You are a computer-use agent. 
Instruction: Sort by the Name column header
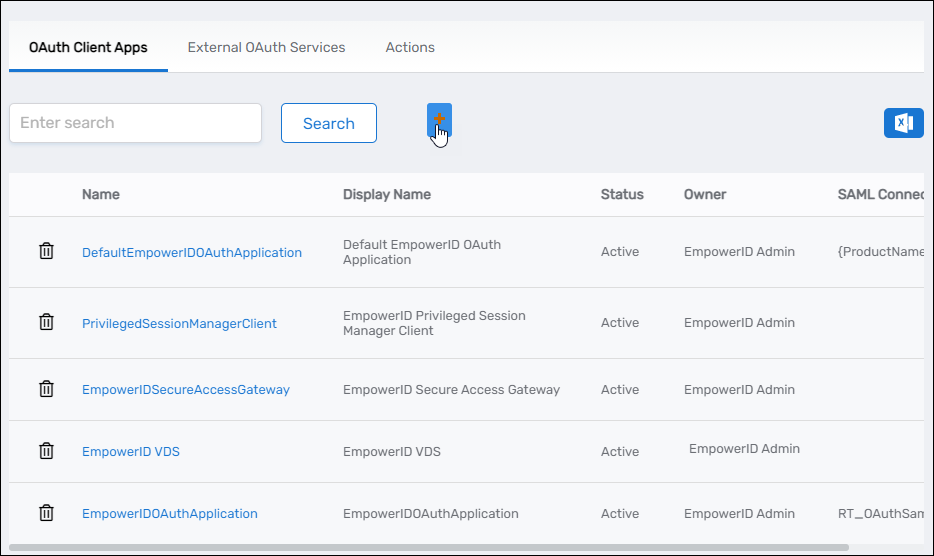coord(101,194)
